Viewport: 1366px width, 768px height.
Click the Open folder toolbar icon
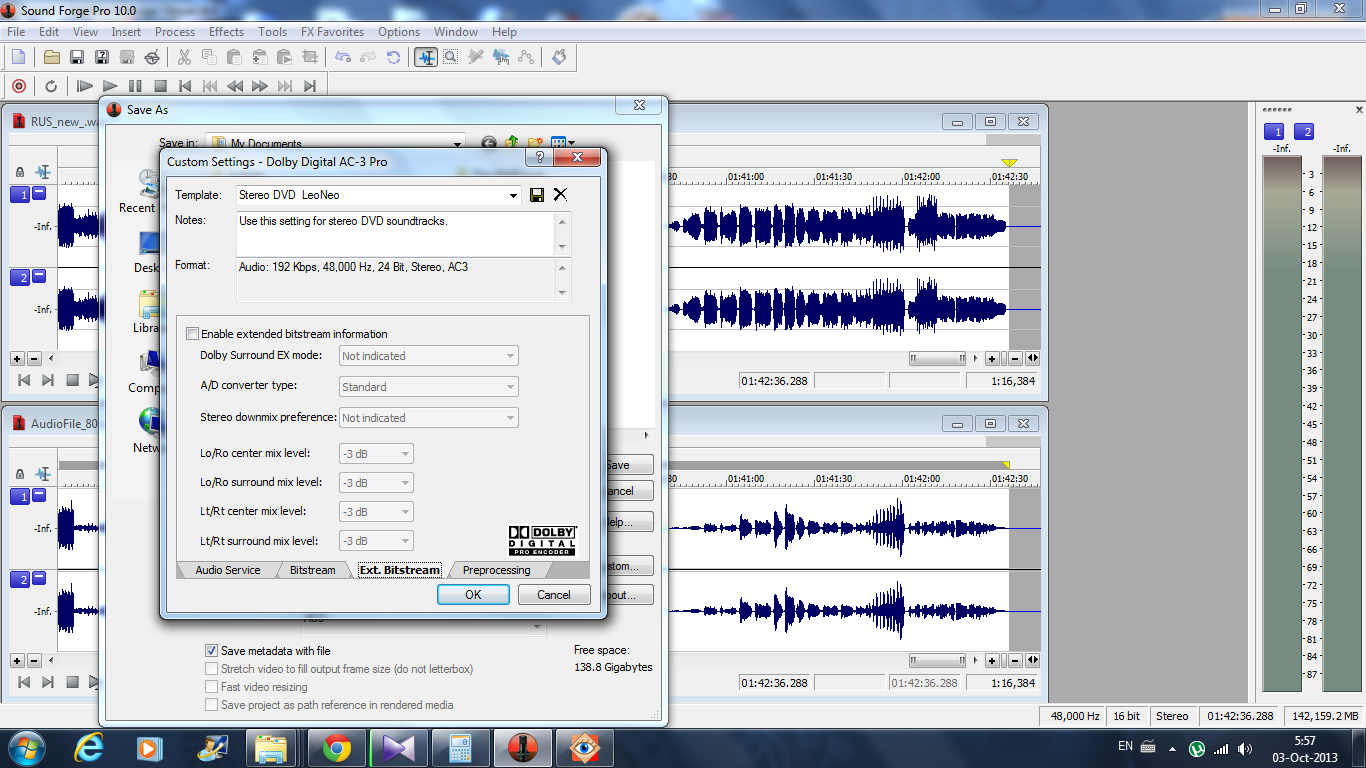point(51,57)
